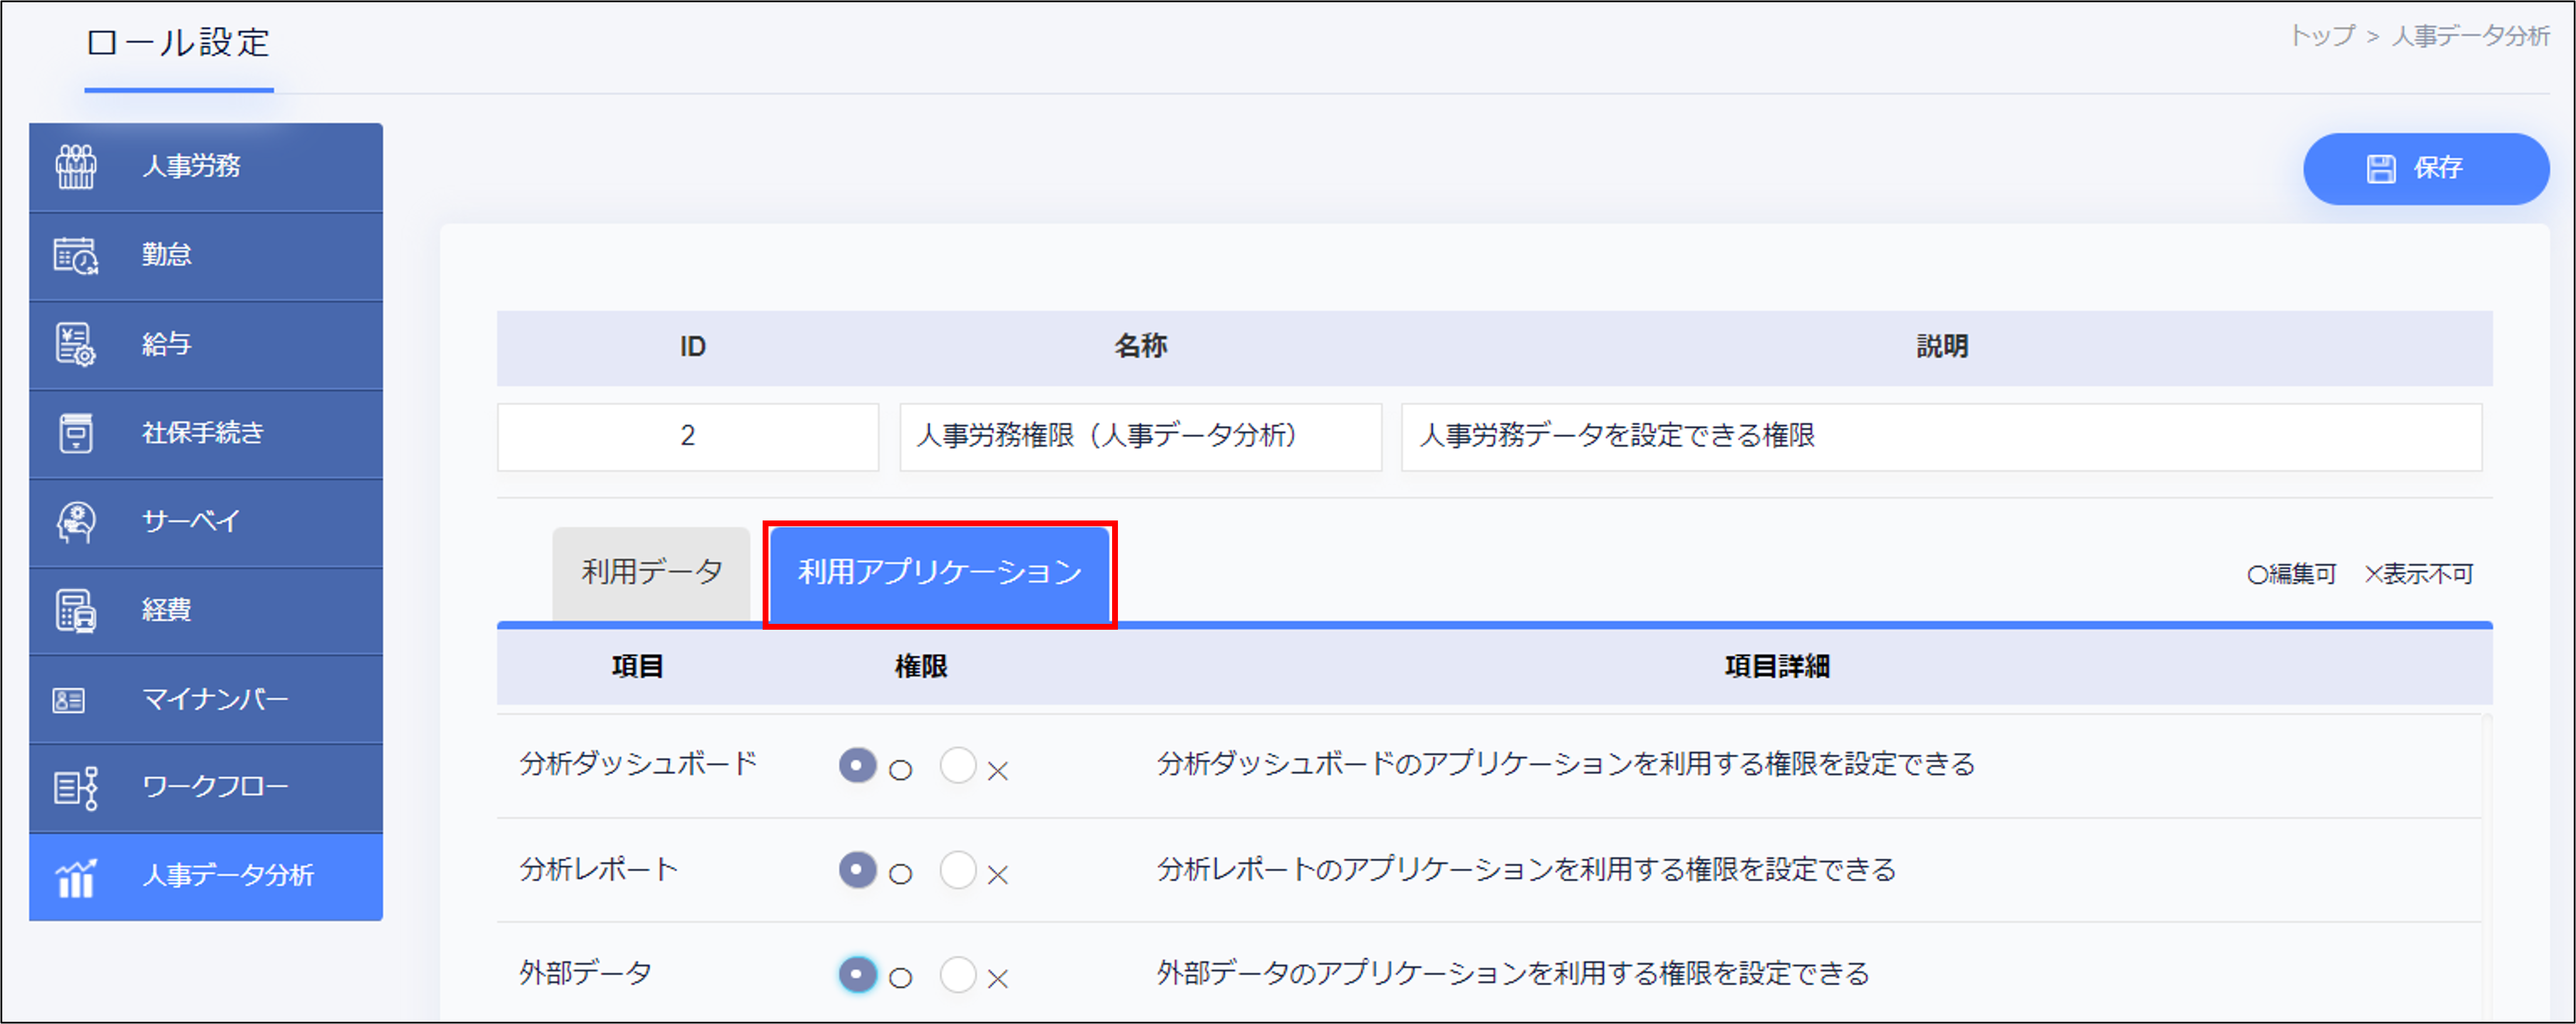Click the マイナンバー ID card icon

(x=69, y=700)
